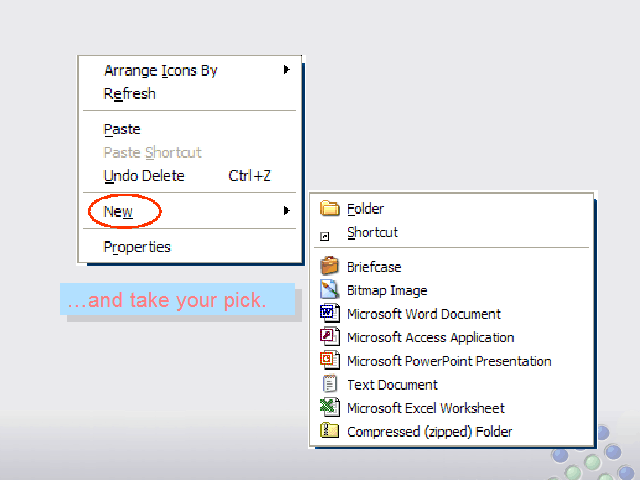Choose Undo Delete menu entry
This screenshot has width=640, height=480.
click(x=144, y=176)
